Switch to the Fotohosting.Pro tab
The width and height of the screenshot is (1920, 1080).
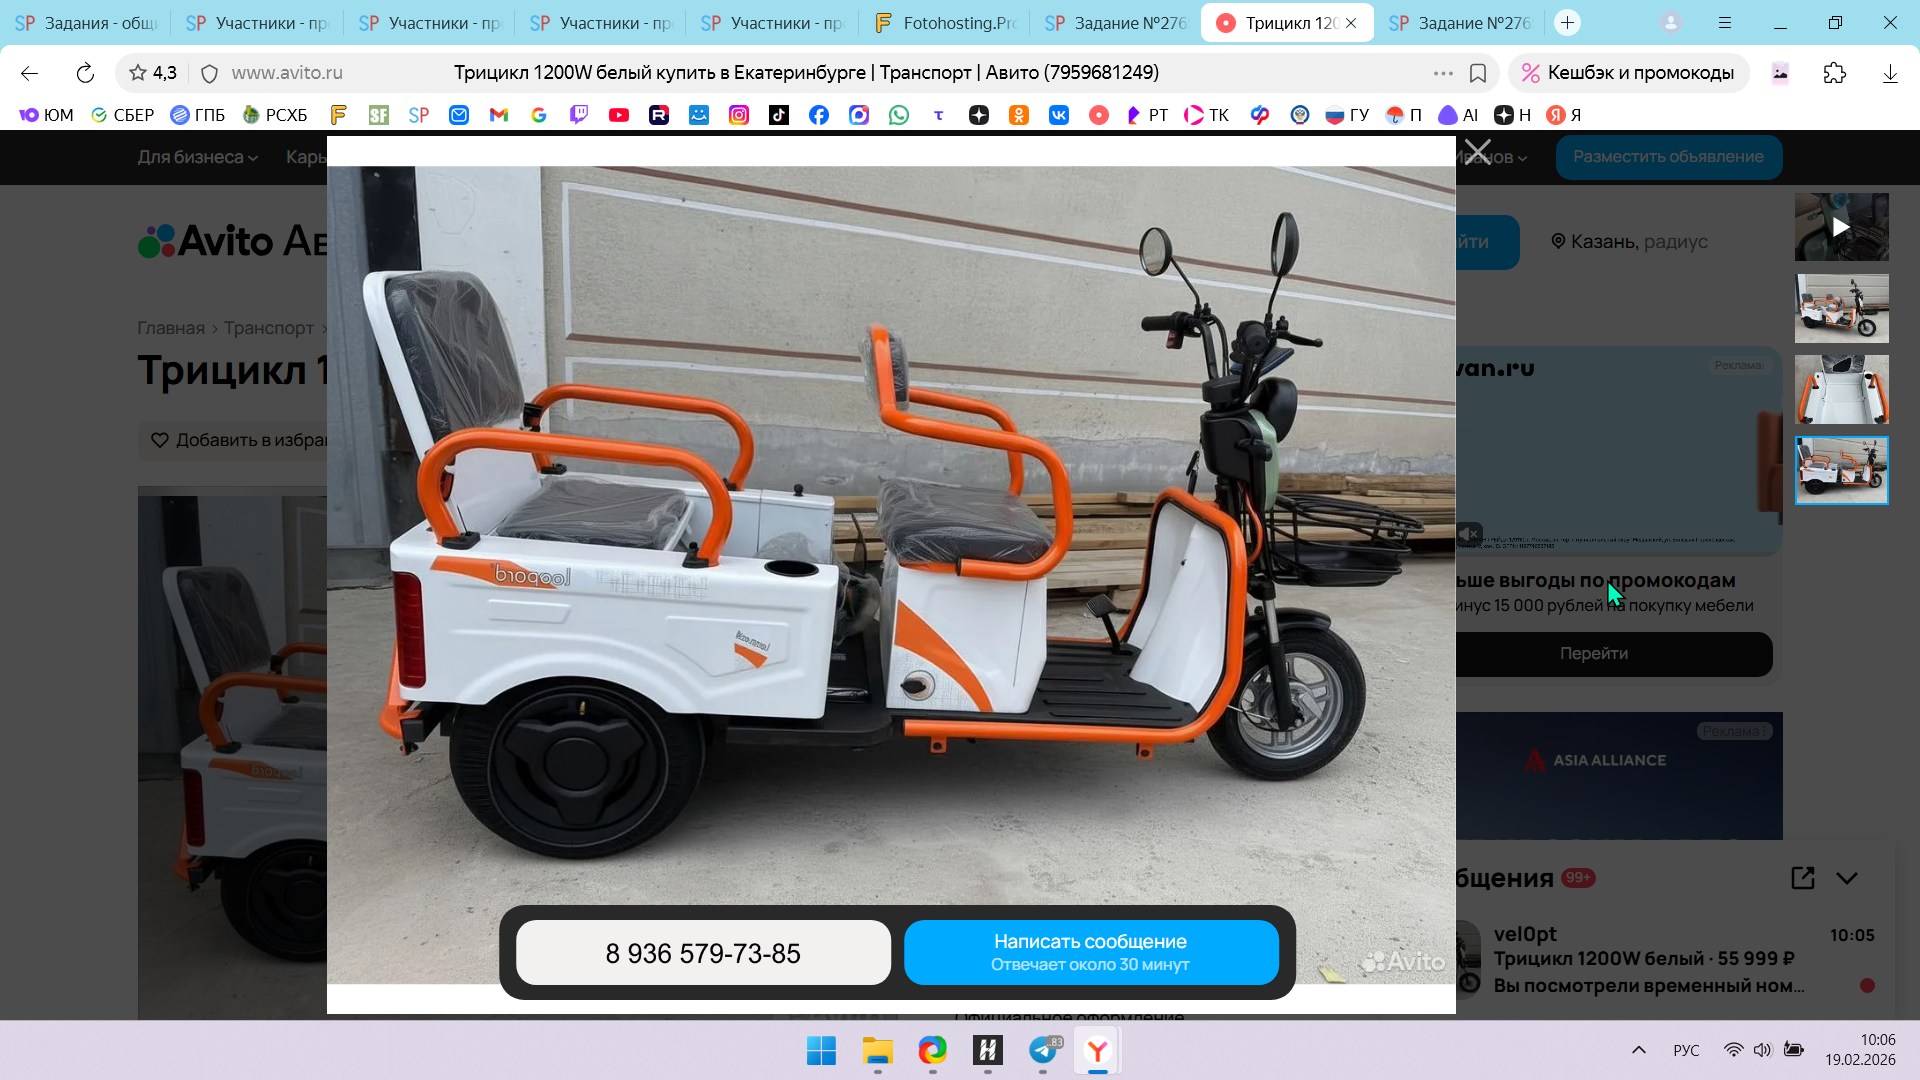[x=945, y=23]
